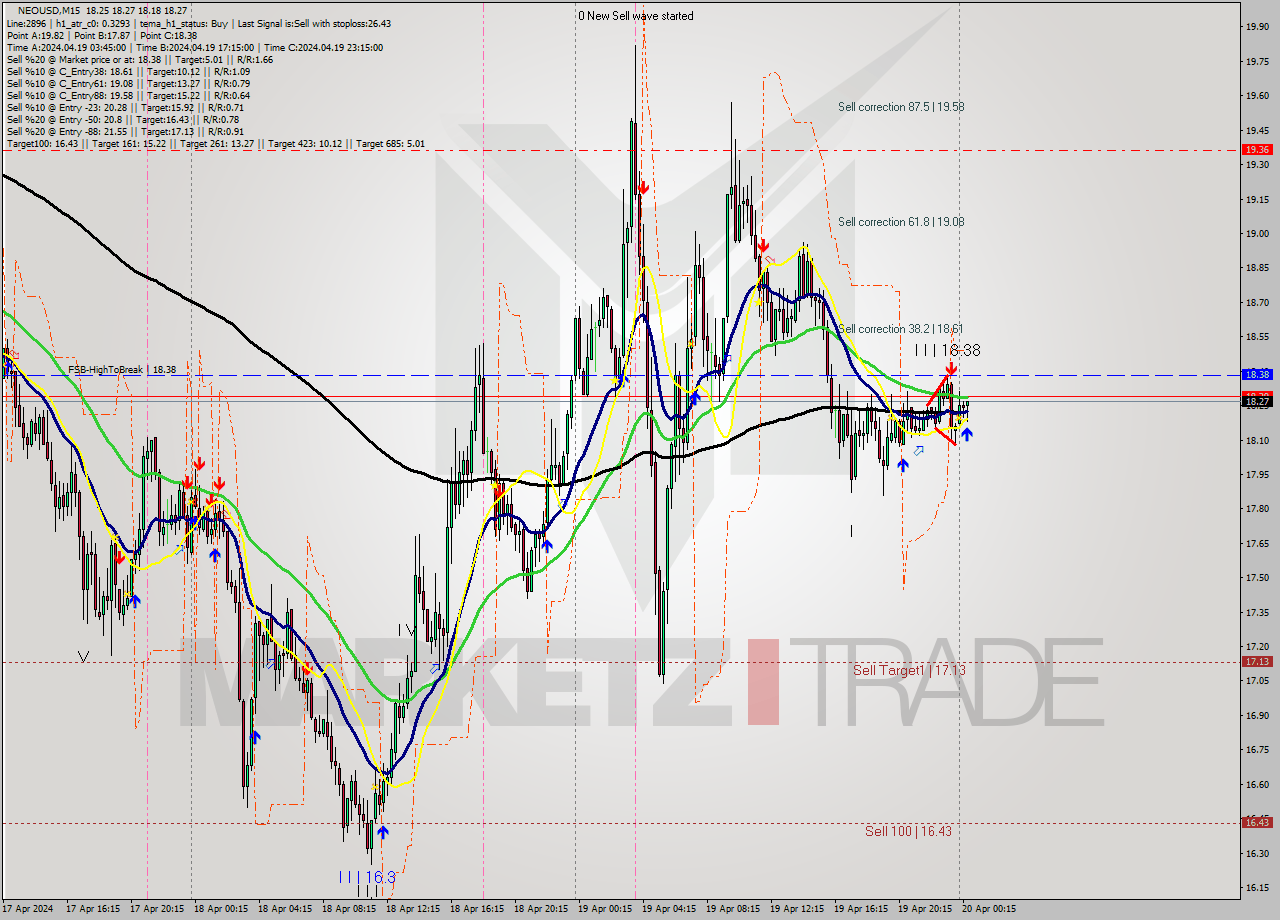Click the '18 Apr 08:15' time label
The width and height of the screenshot is (1280, 920).
349,909
